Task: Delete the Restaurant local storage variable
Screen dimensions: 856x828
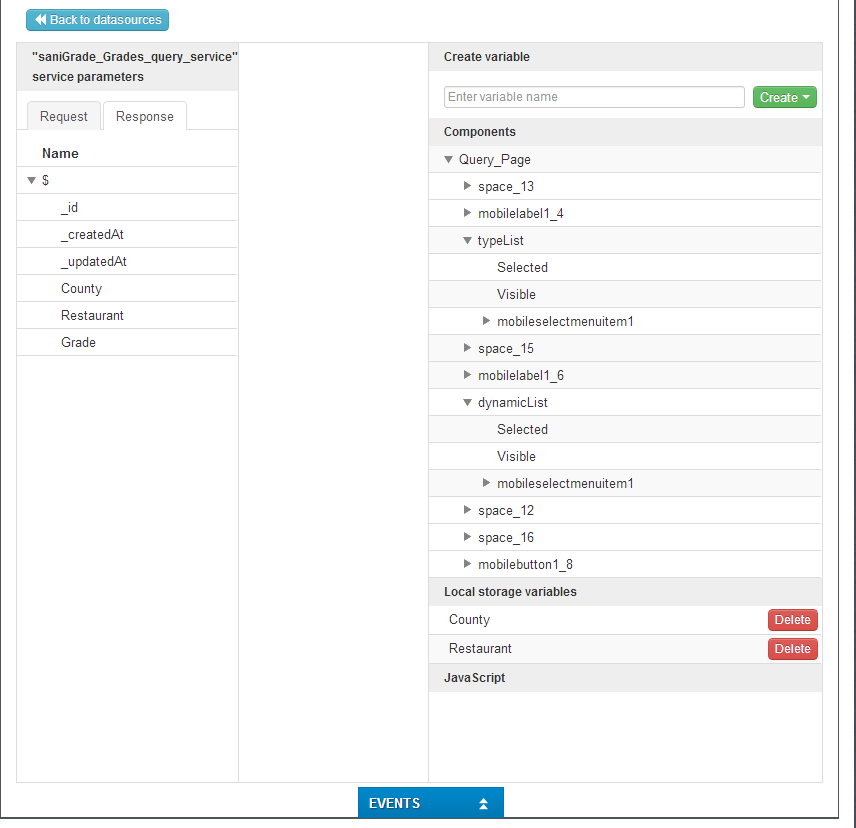Action: (792, 649)
